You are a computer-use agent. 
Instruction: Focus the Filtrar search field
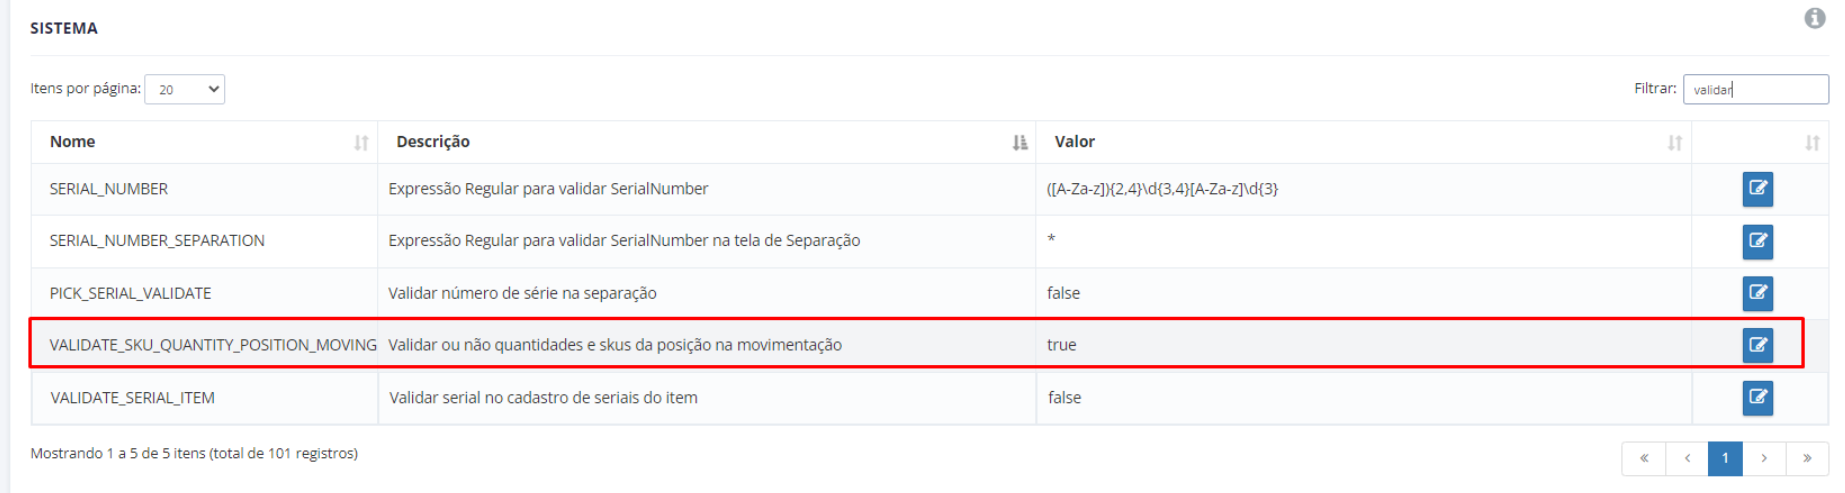point(1755,89)
